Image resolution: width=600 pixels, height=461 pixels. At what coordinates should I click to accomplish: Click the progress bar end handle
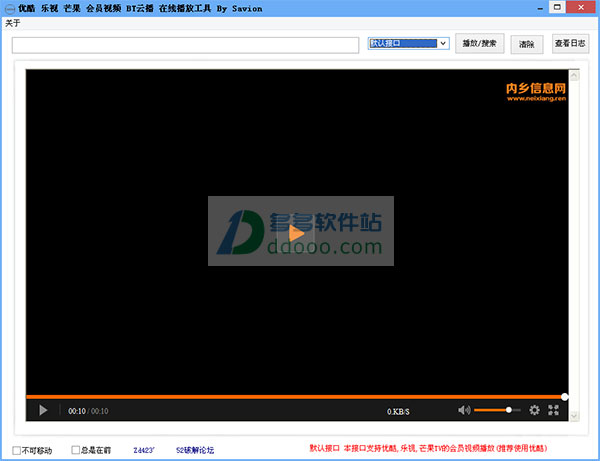pyautogui.click(x=564, y=397)
